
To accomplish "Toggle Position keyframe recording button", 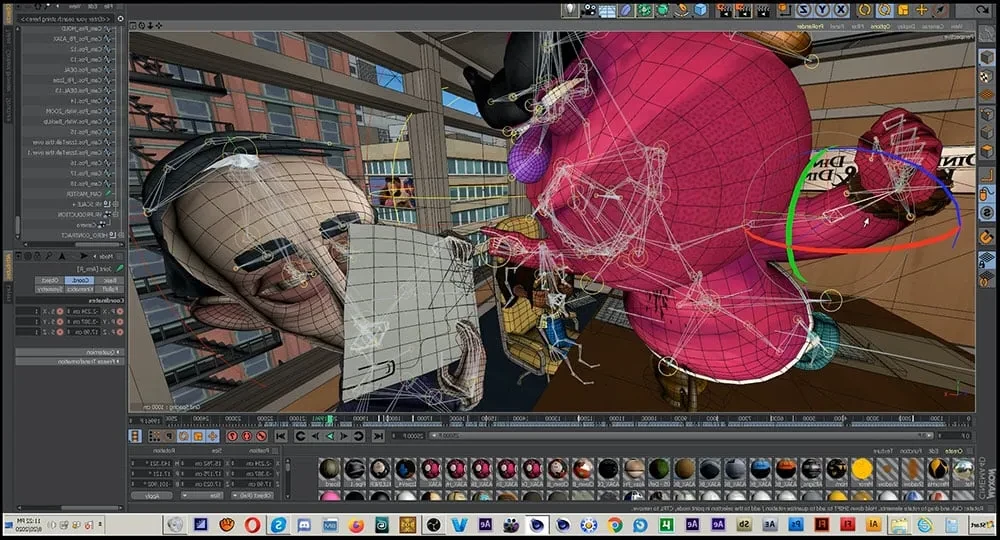I will [212, 436].
